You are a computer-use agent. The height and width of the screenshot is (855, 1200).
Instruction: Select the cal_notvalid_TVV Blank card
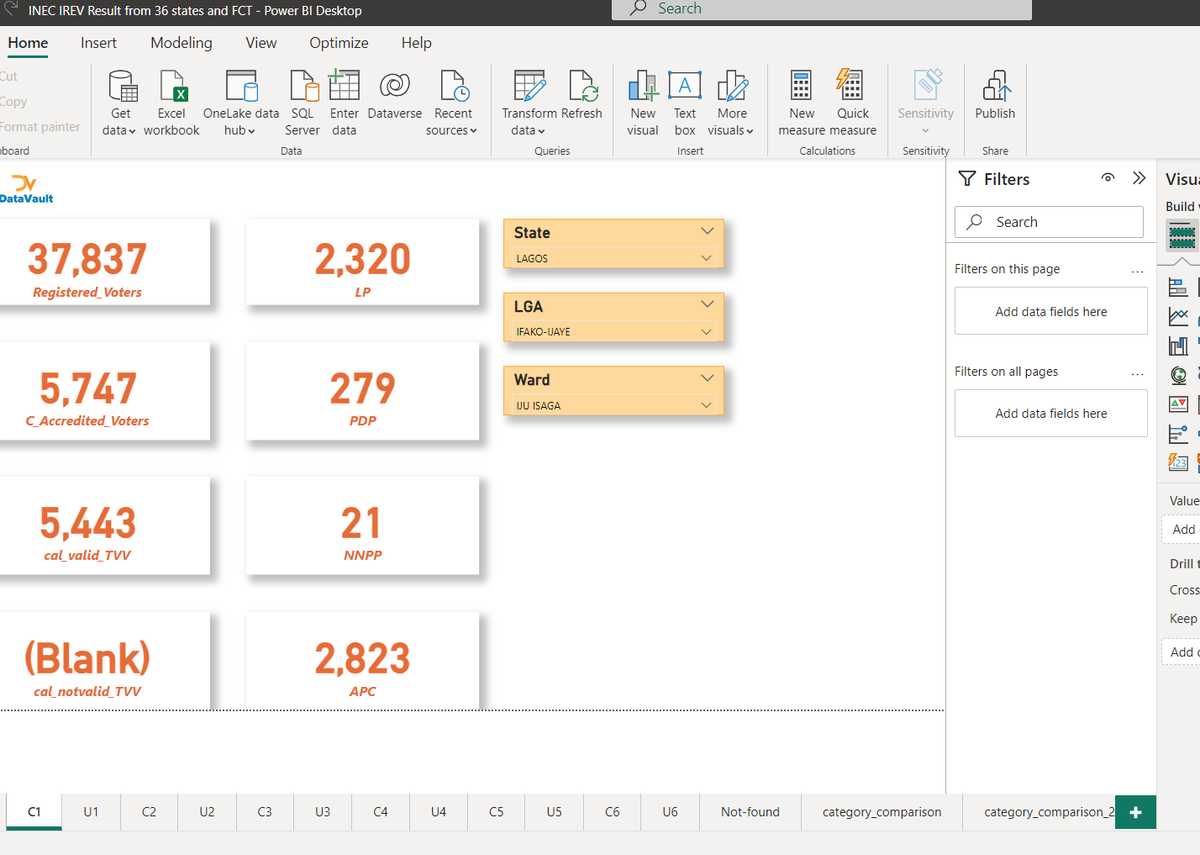pyautogui.click(x=104, y=659)
